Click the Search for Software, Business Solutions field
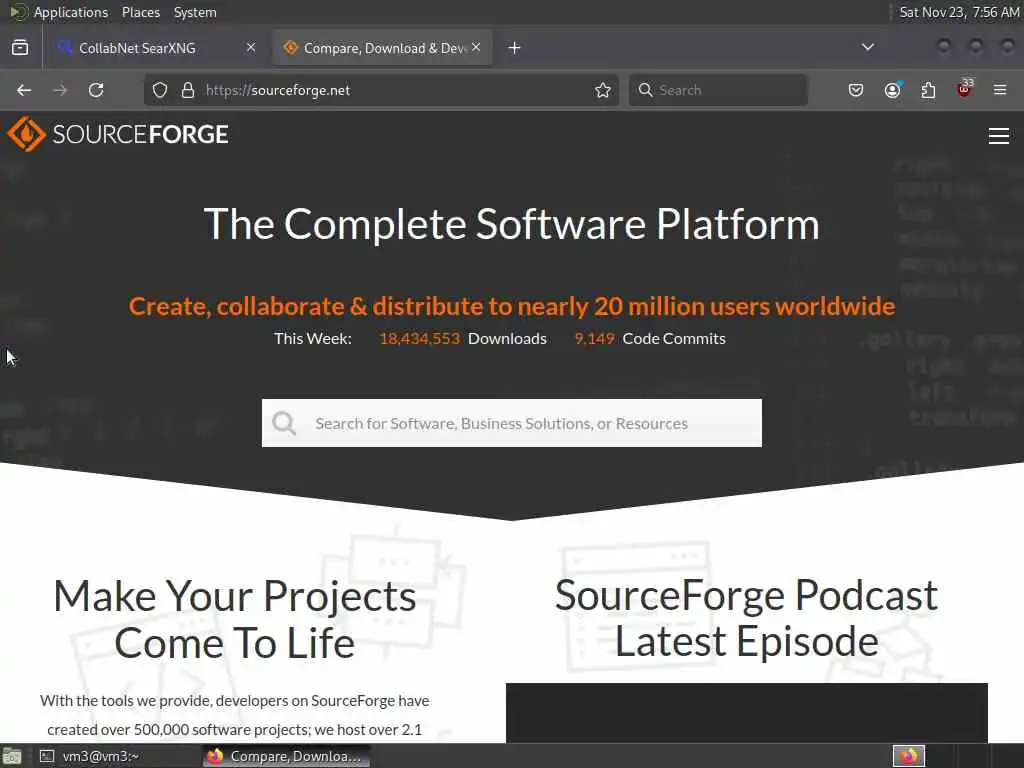 (x=512, y=423)
